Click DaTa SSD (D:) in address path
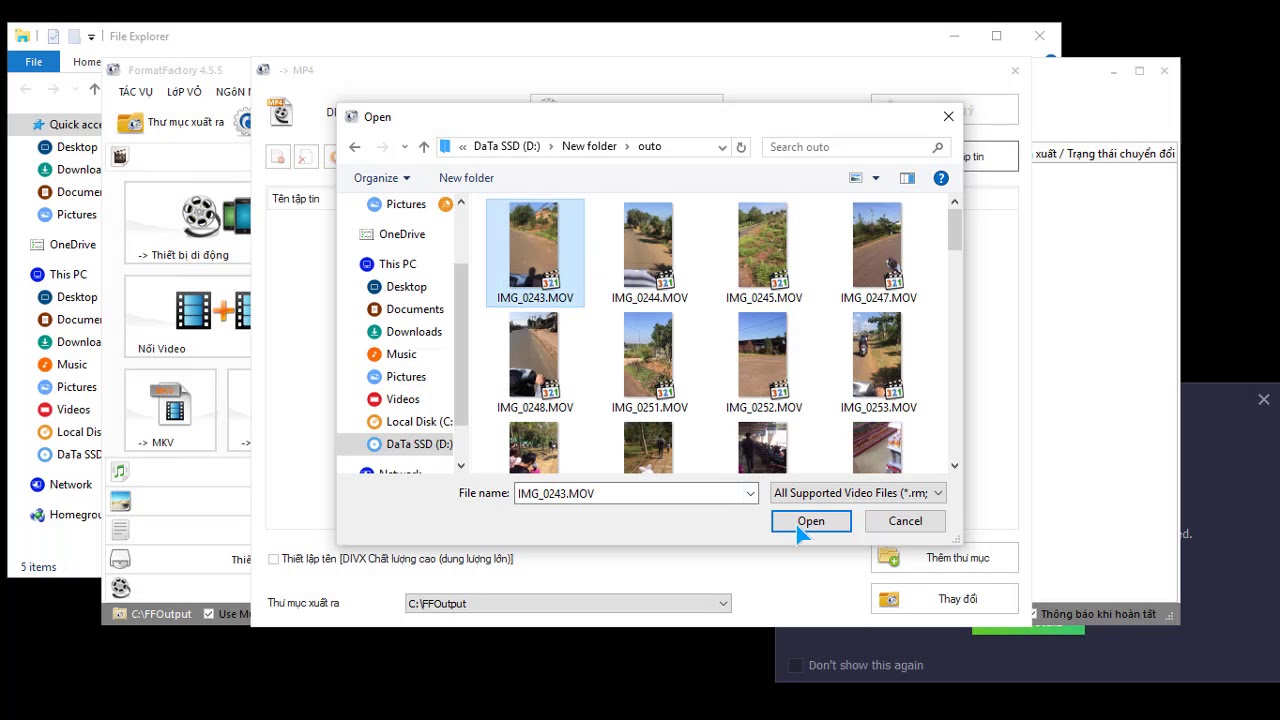 [x=506, y=146]
